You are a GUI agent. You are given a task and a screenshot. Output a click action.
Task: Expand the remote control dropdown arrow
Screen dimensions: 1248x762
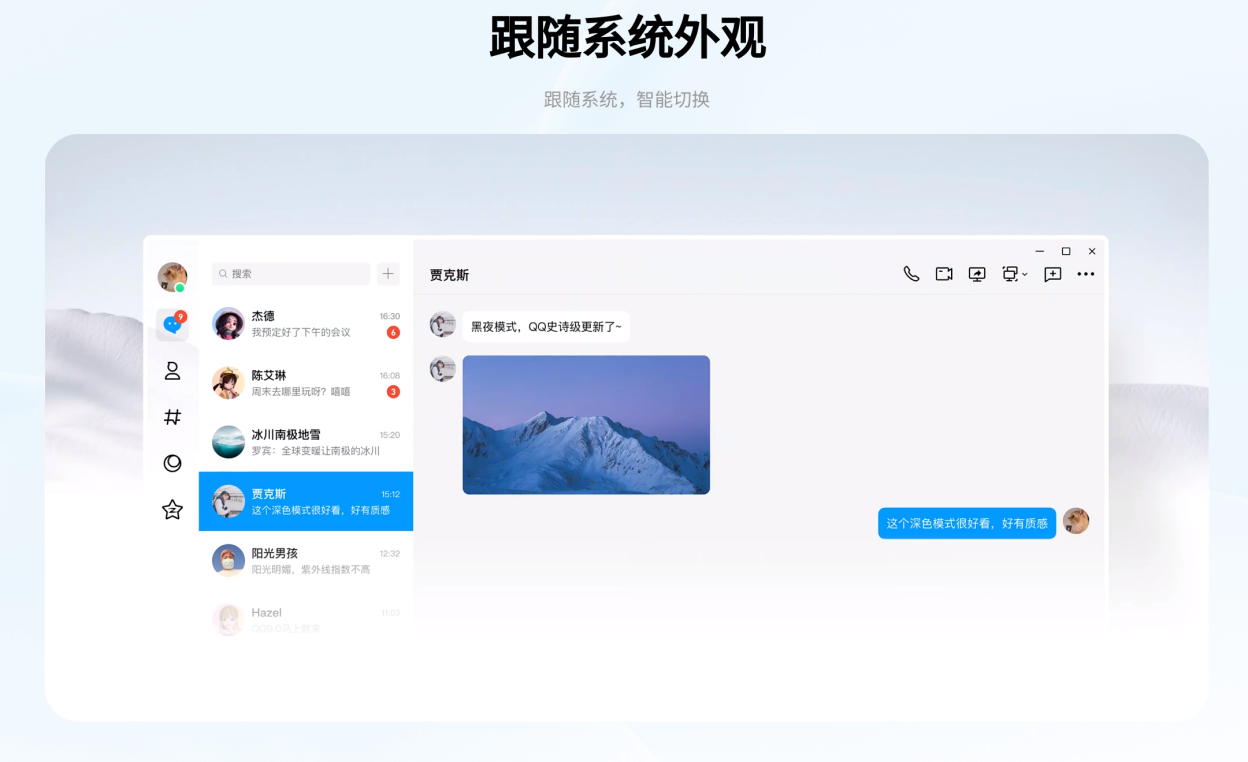pyautogui.click(x=1025, y=275)
